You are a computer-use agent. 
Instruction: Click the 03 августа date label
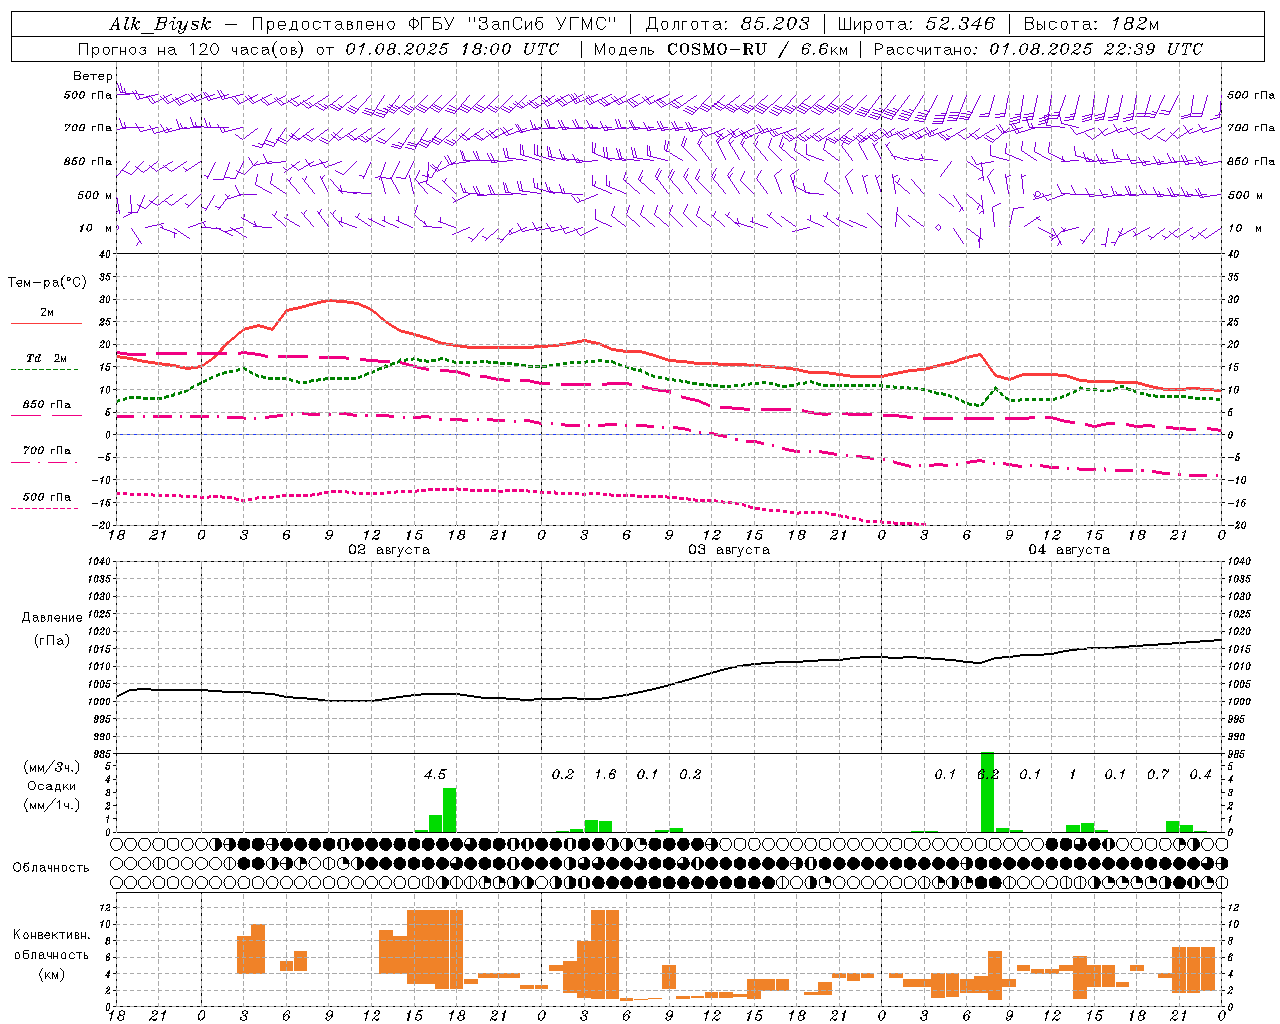pos(729,550)
